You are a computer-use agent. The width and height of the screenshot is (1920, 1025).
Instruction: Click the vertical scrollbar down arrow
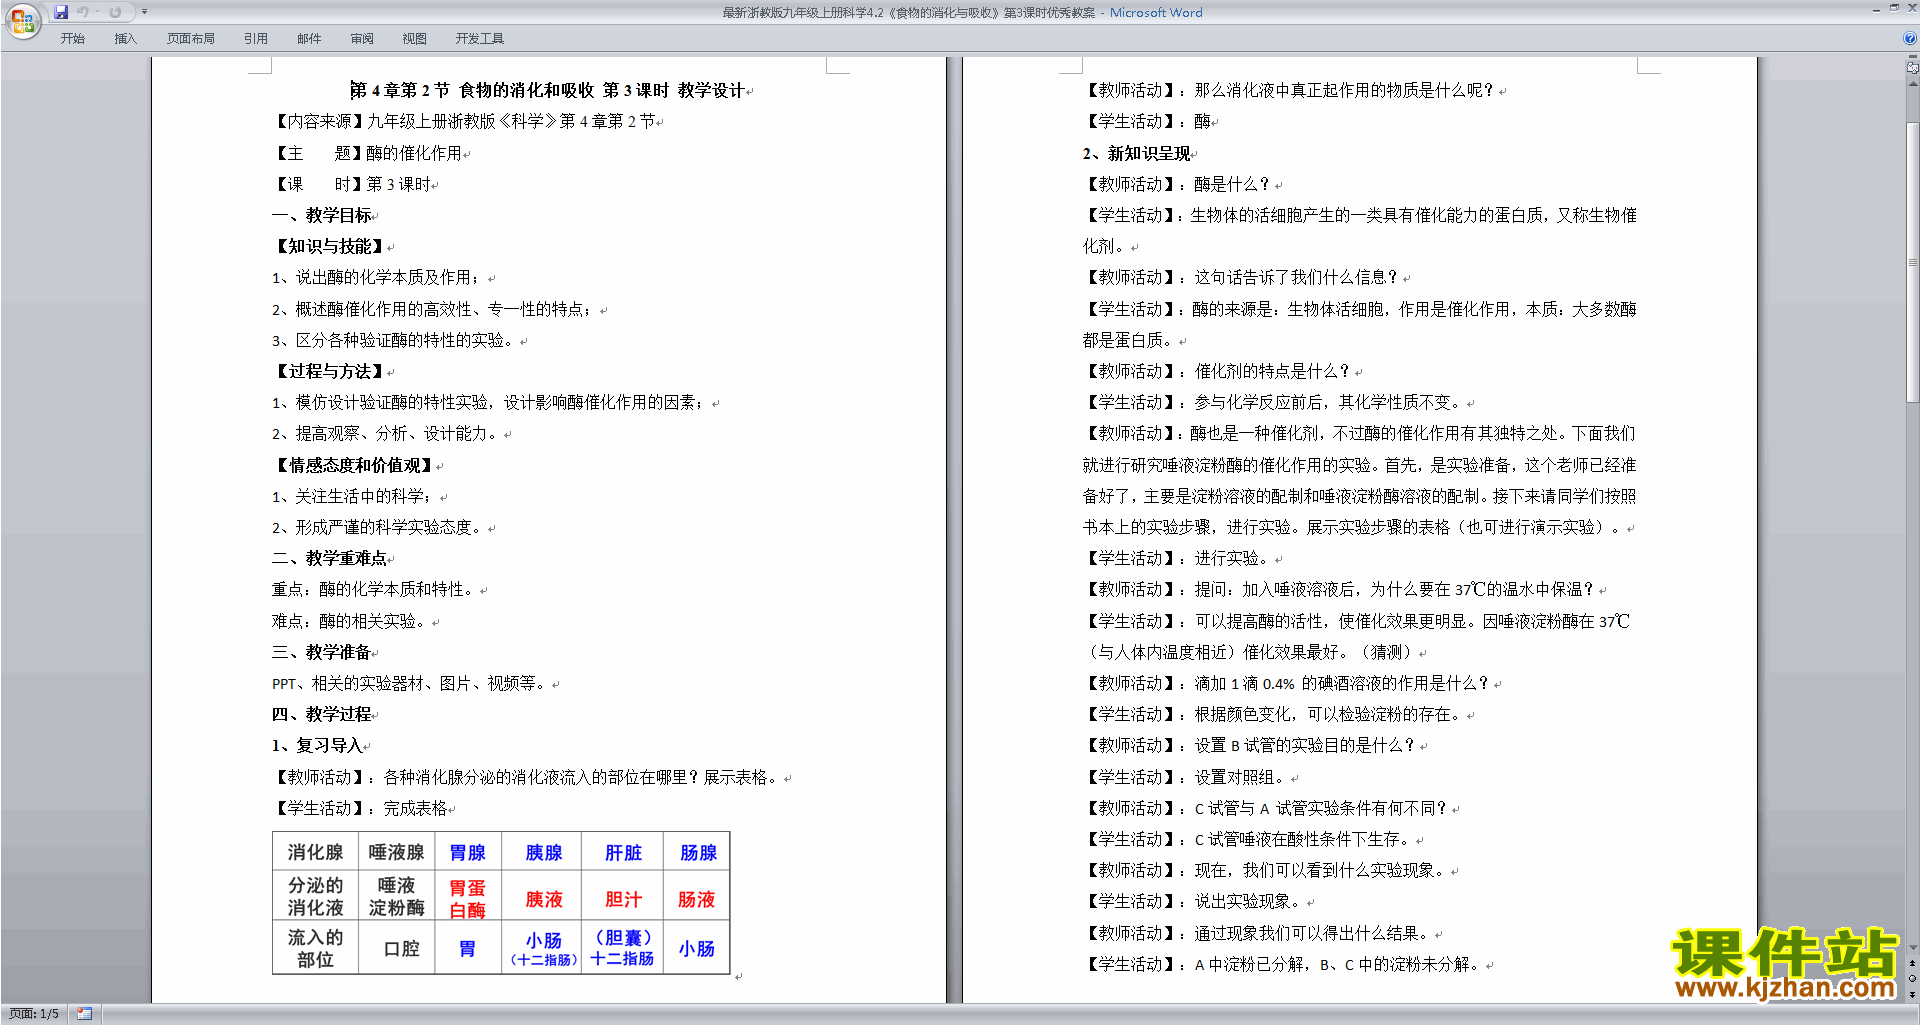coord(1912,948)
